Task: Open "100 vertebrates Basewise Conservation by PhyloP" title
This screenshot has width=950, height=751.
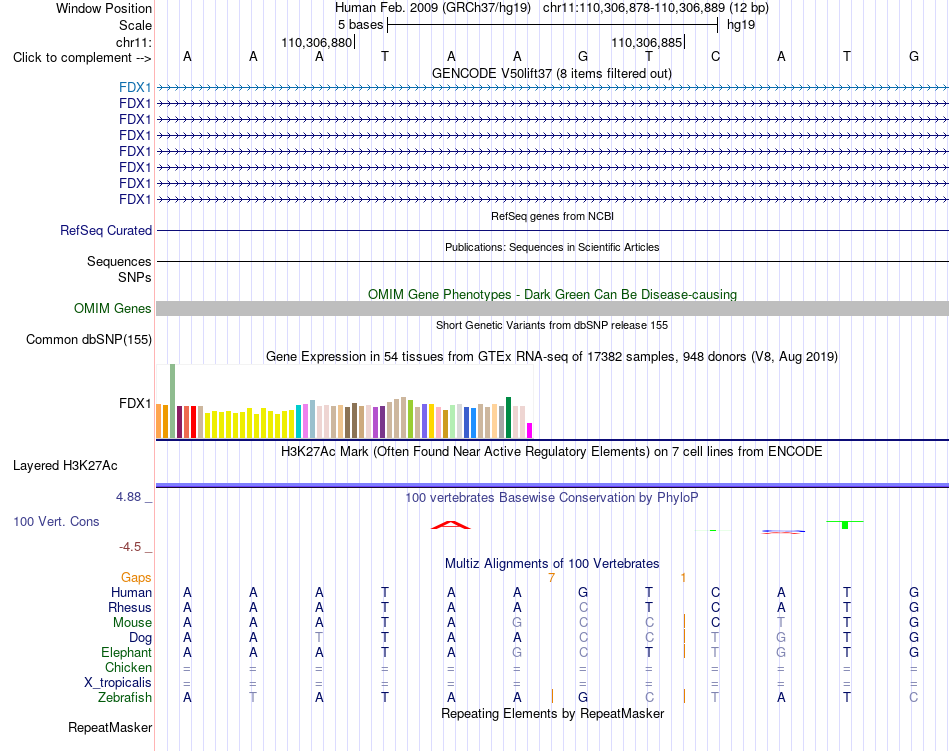Action: (x=551, y=498)
